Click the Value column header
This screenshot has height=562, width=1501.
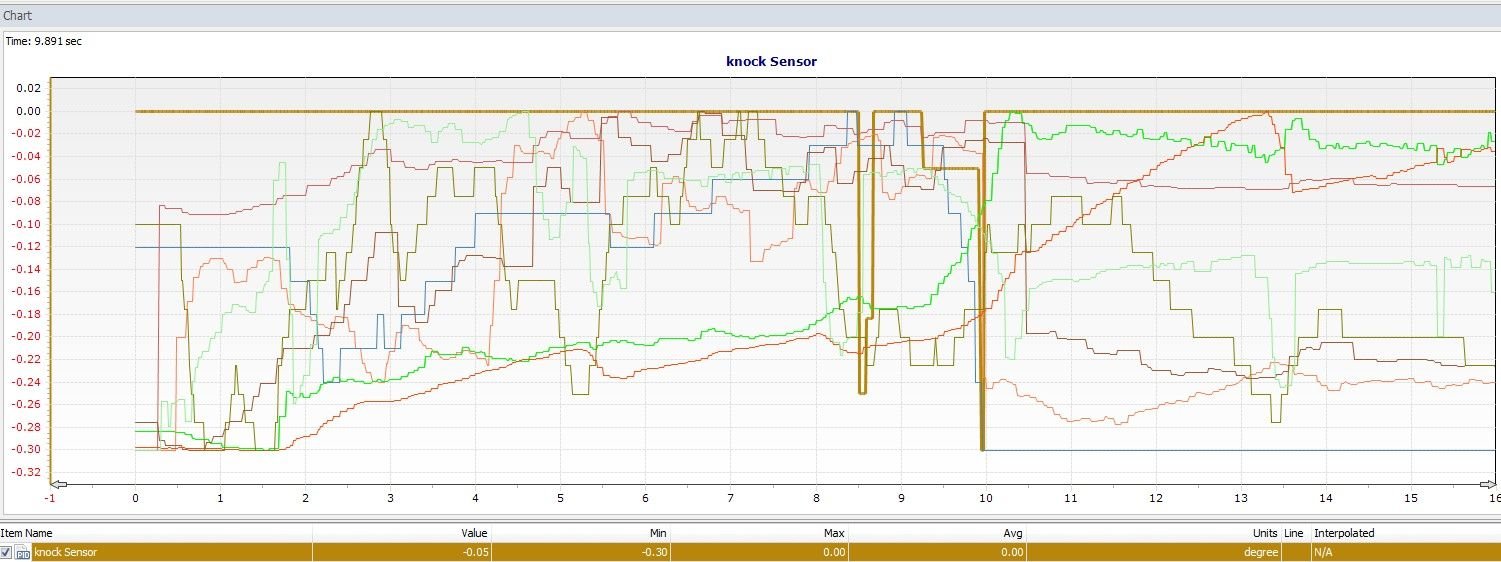473,533
